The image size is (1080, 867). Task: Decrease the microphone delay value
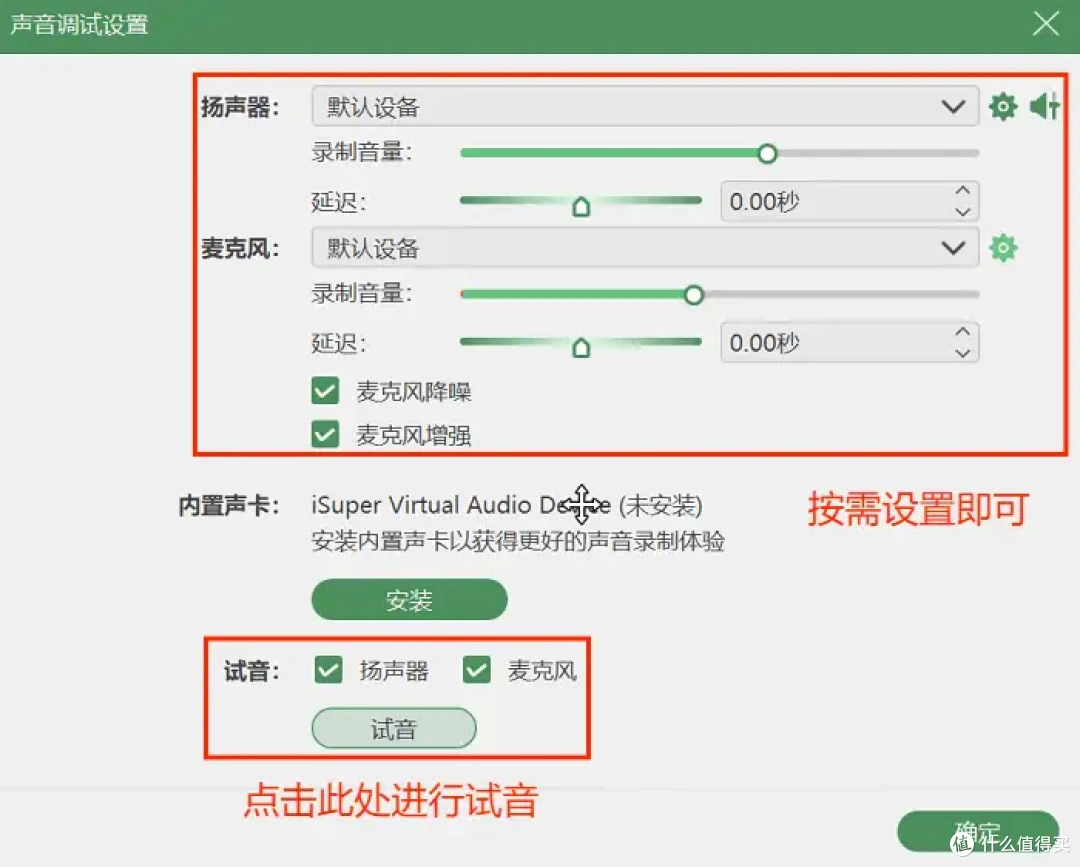point(962,353)
